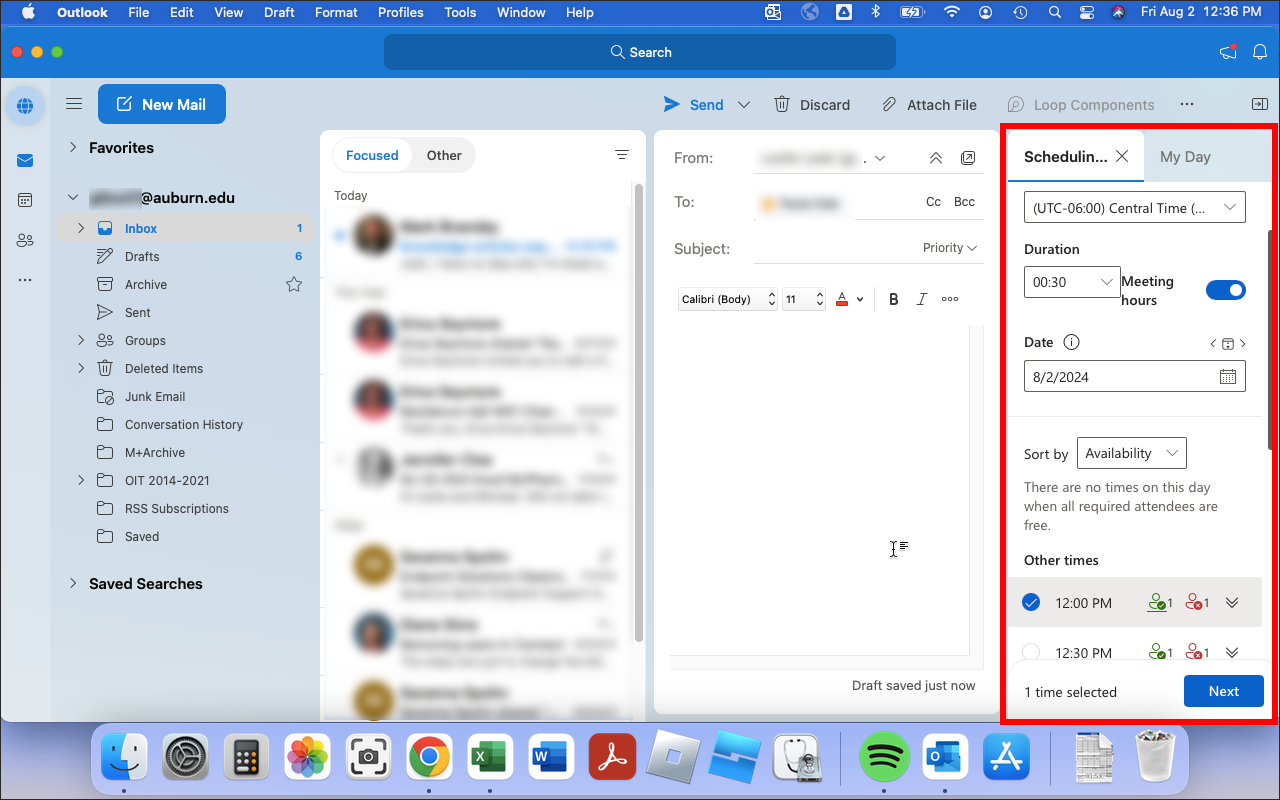
Task: Click the Search field at top
Action: point(640,52)
